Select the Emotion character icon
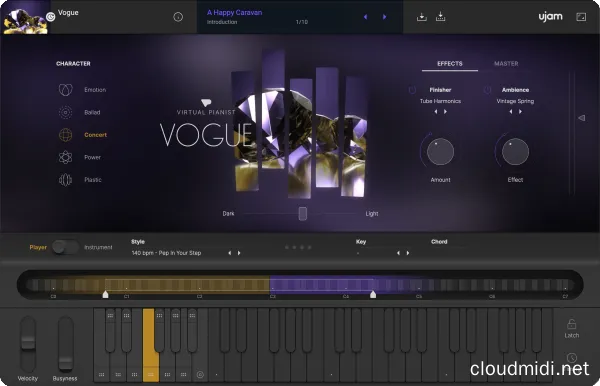 tap(65, 90)
